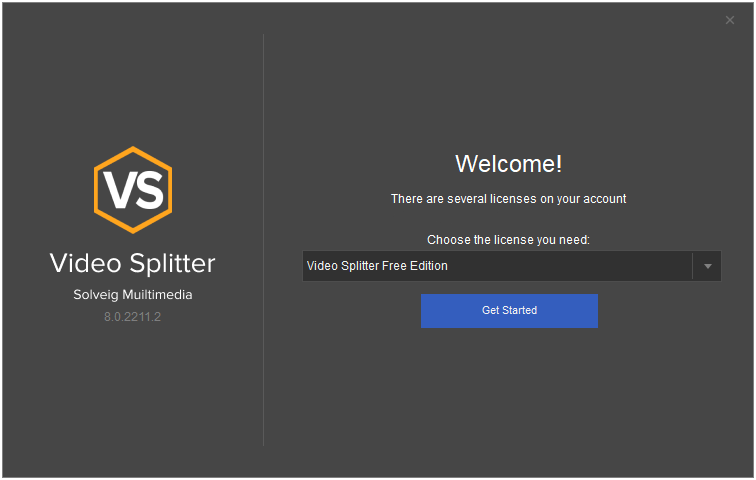Close the welcome dialog
The image size is (756, 480).
[729, 20]
